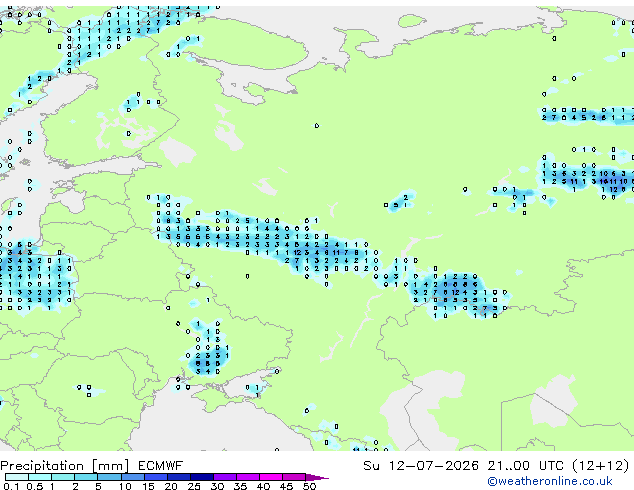Click the 0.5–1 mm legend color box

click(x=40, y=477)
